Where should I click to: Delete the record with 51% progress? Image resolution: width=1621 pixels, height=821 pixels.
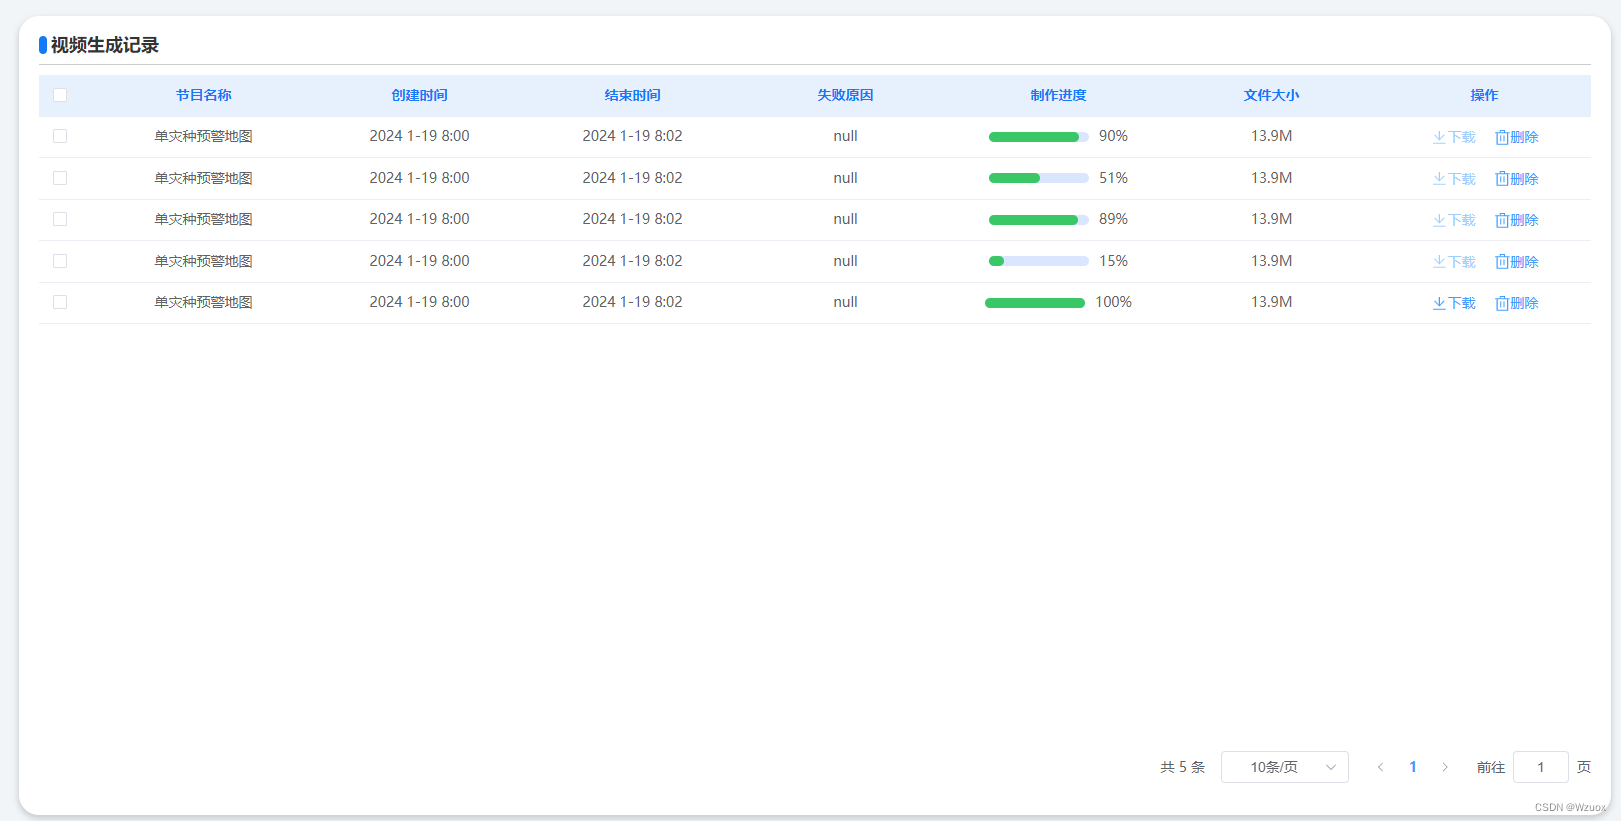(x=1517, y=179)
